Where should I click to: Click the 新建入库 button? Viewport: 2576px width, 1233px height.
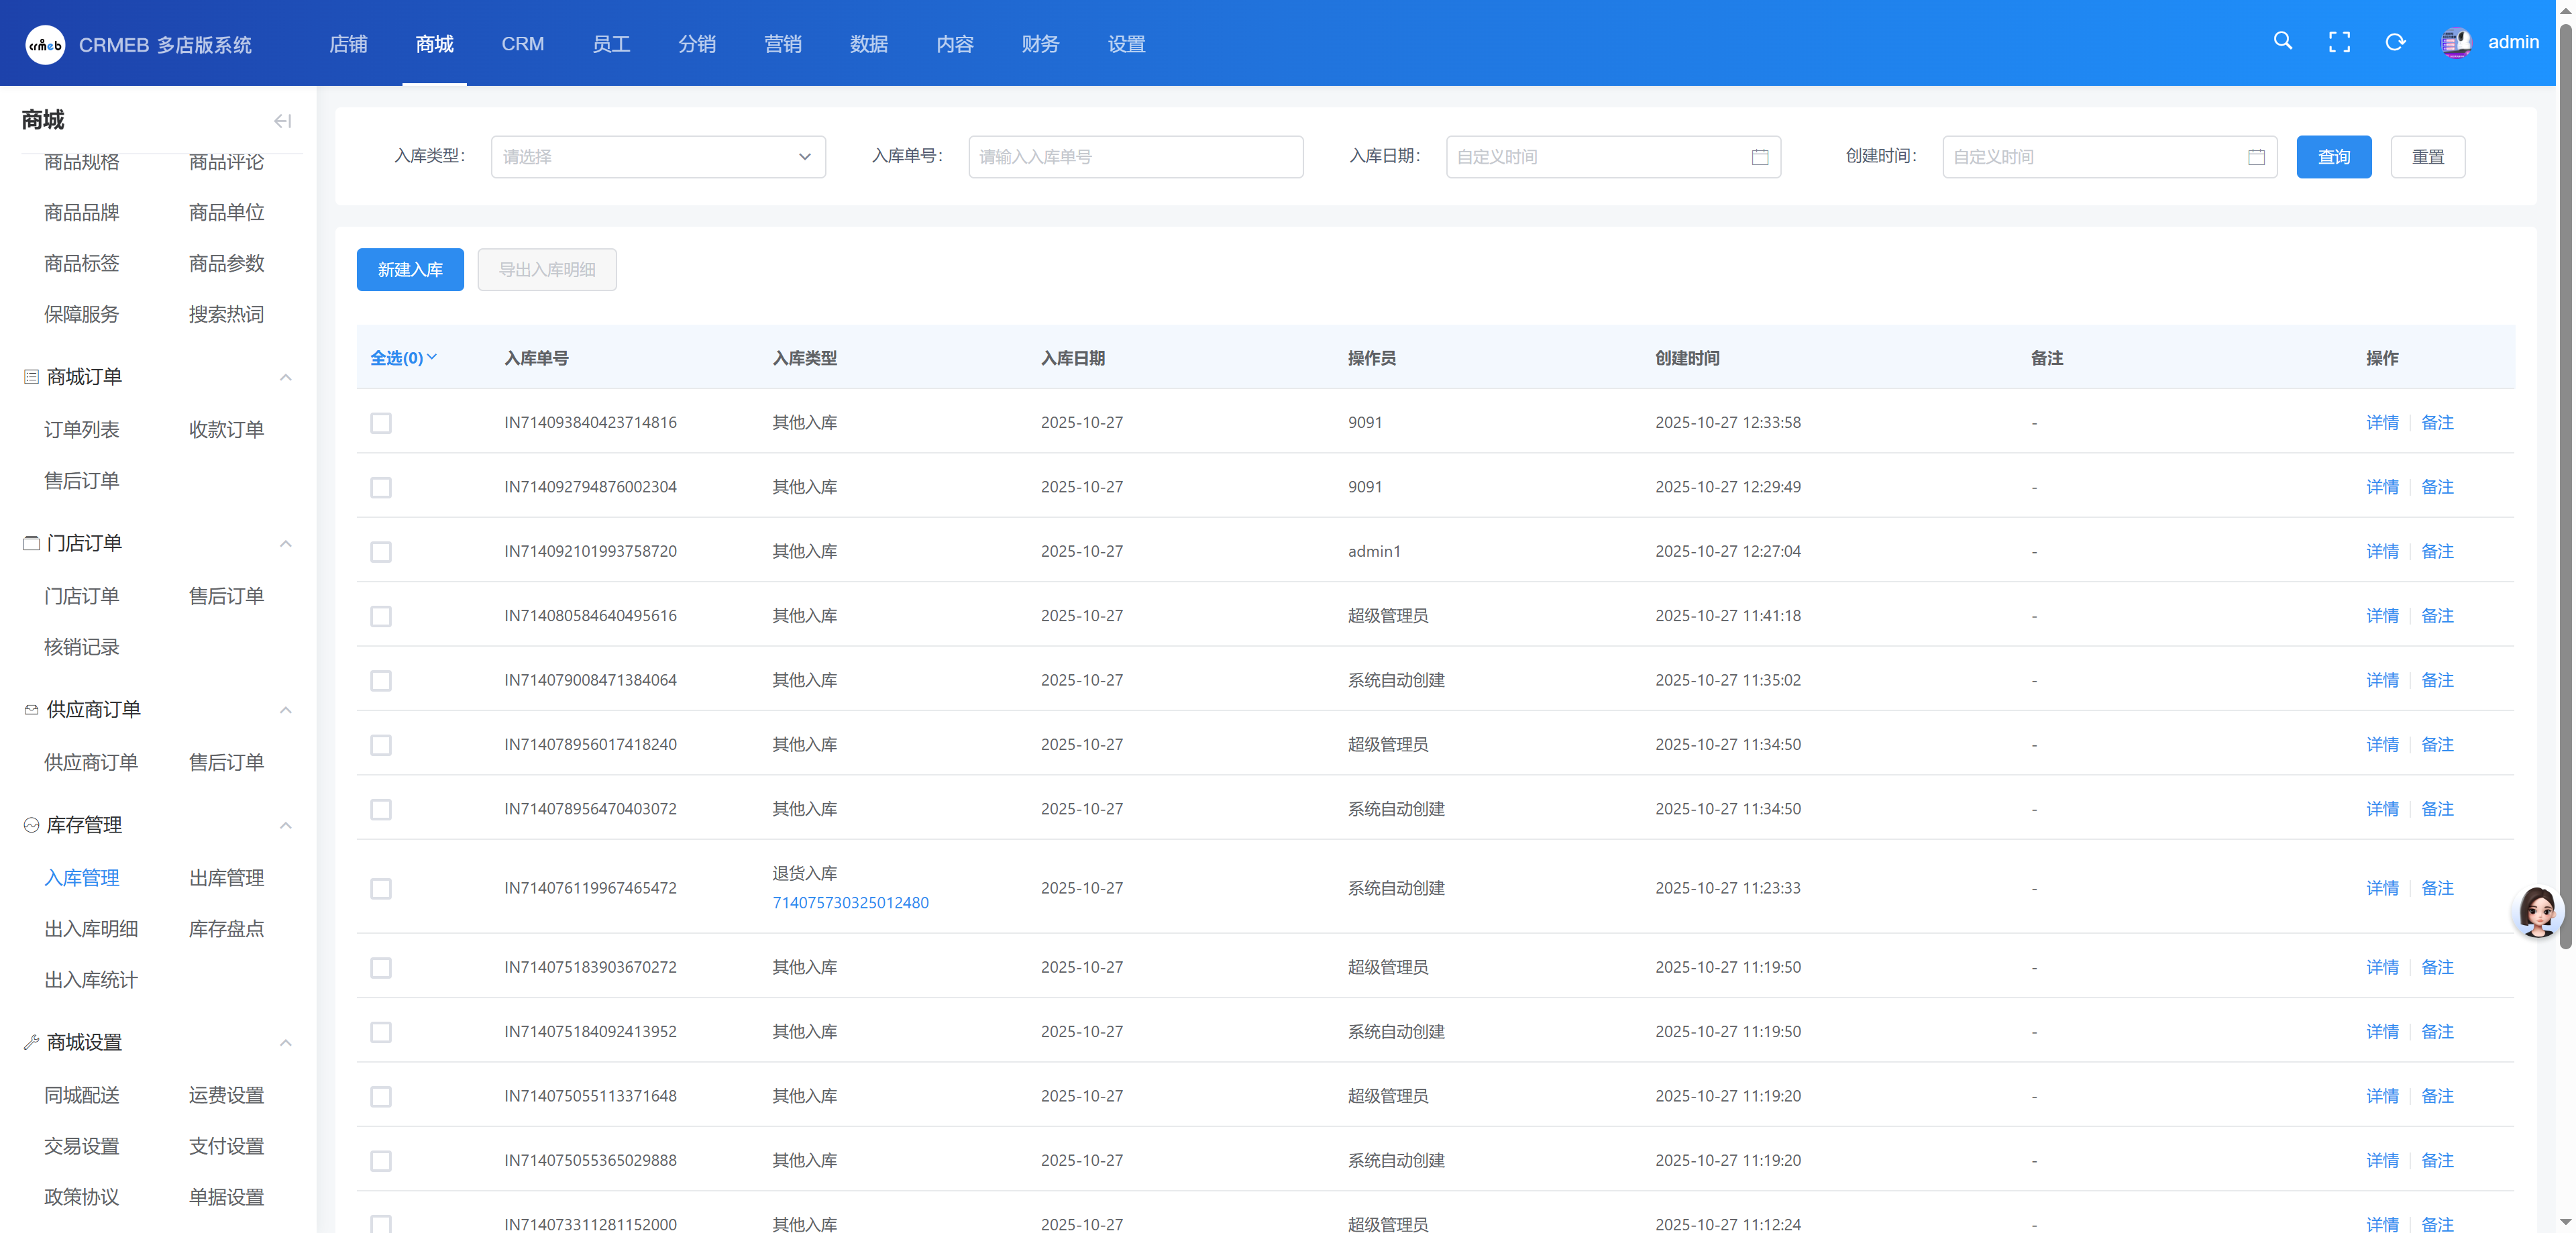click(410, 270)
